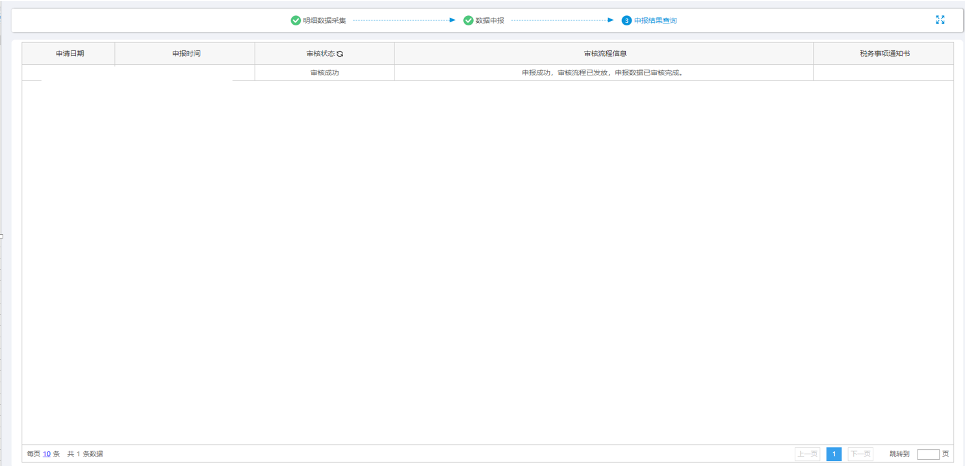
Task: Click the fullscreen expand icon
Action: [940, 20]
